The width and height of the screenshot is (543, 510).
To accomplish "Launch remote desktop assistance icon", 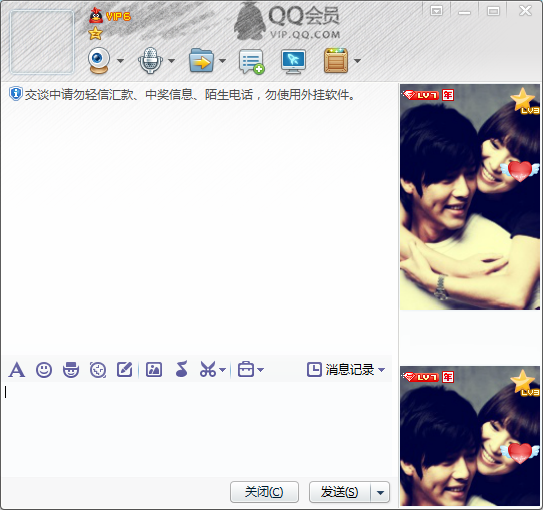I will (x=293, y=62).
